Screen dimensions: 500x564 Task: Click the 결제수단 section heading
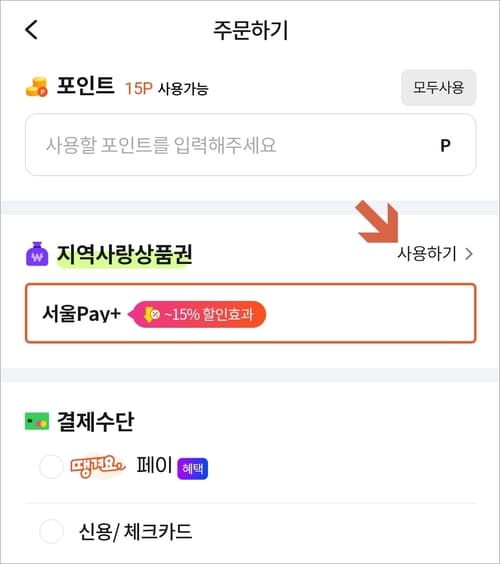coord(96,421)
